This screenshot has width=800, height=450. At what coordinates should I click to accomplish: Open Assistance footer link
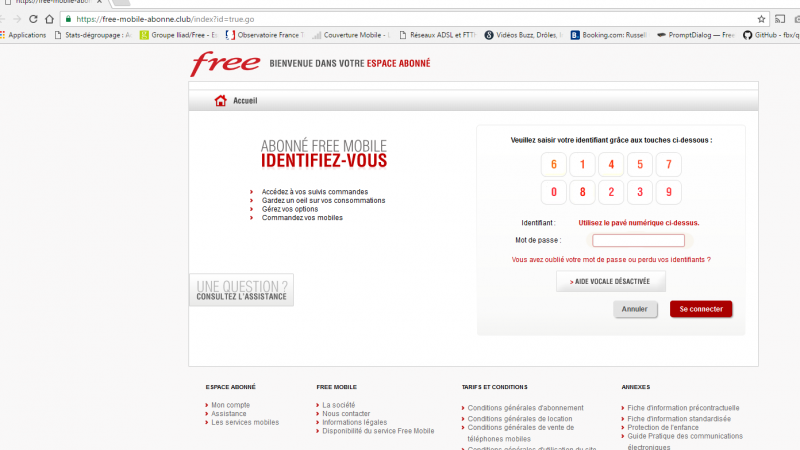229,413
